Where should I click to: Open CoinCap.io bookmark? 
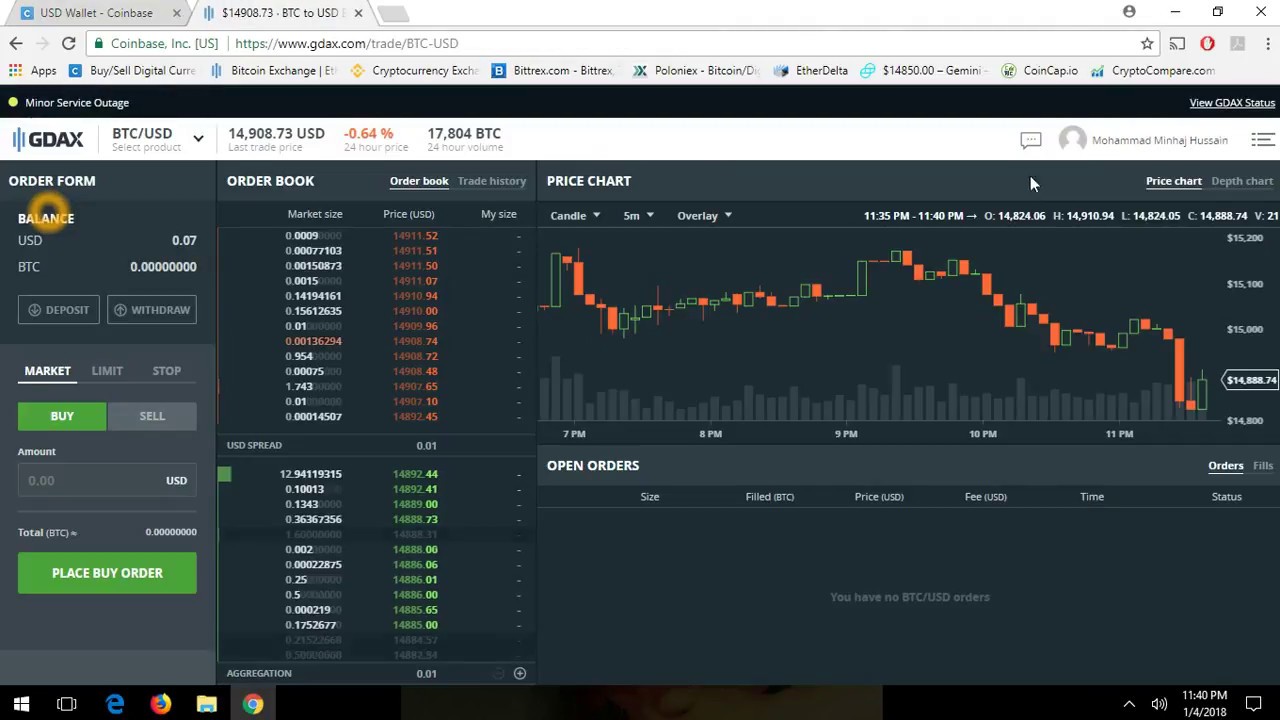[x=1040, y=71]
